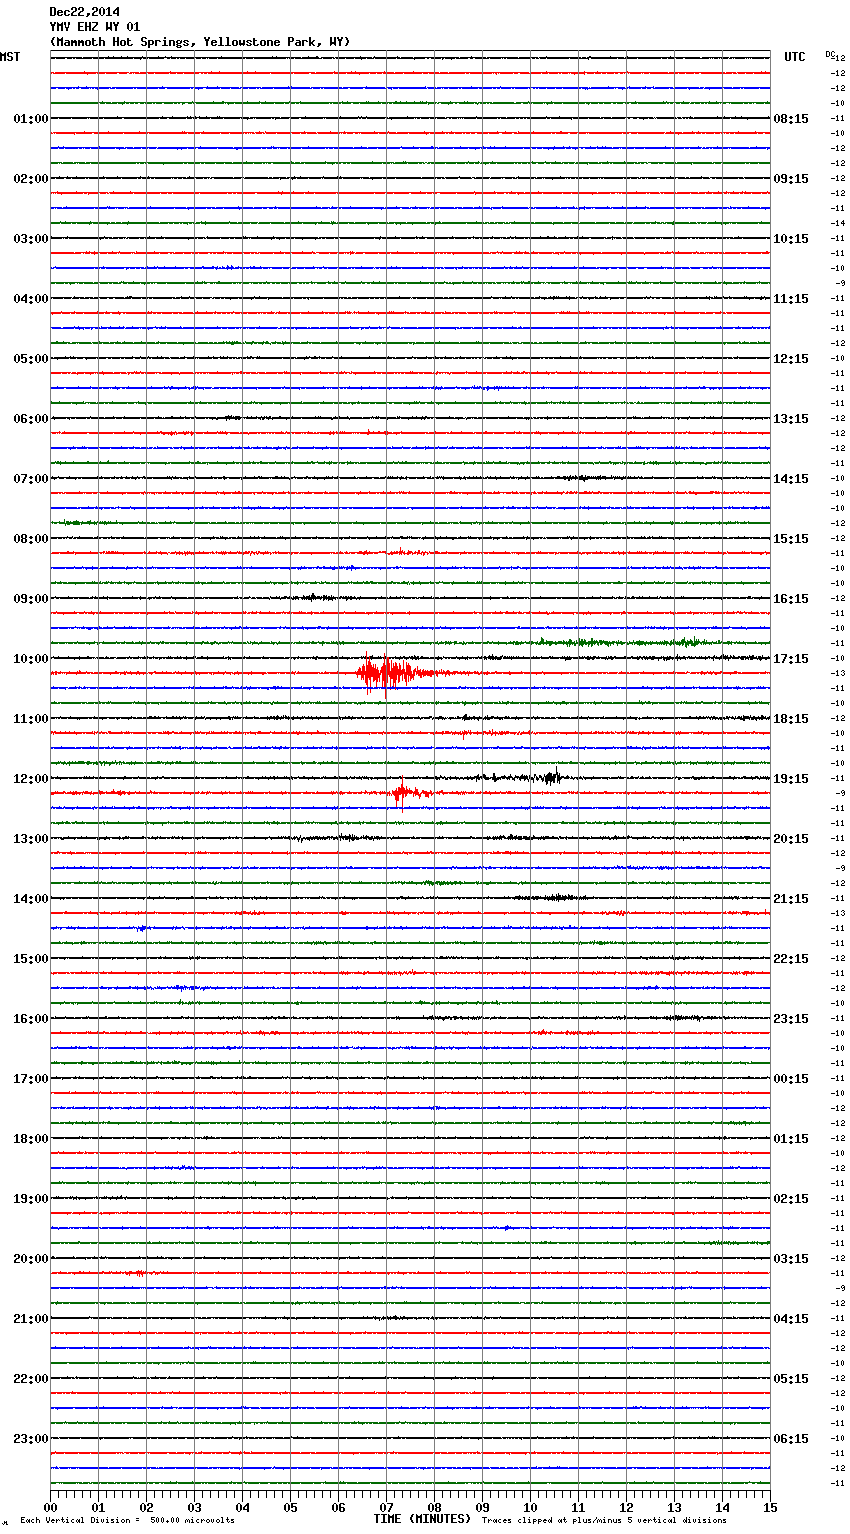Click the 19:00 MST time label
Screen dimensions: 850x1534
(x=31, y=1199)
